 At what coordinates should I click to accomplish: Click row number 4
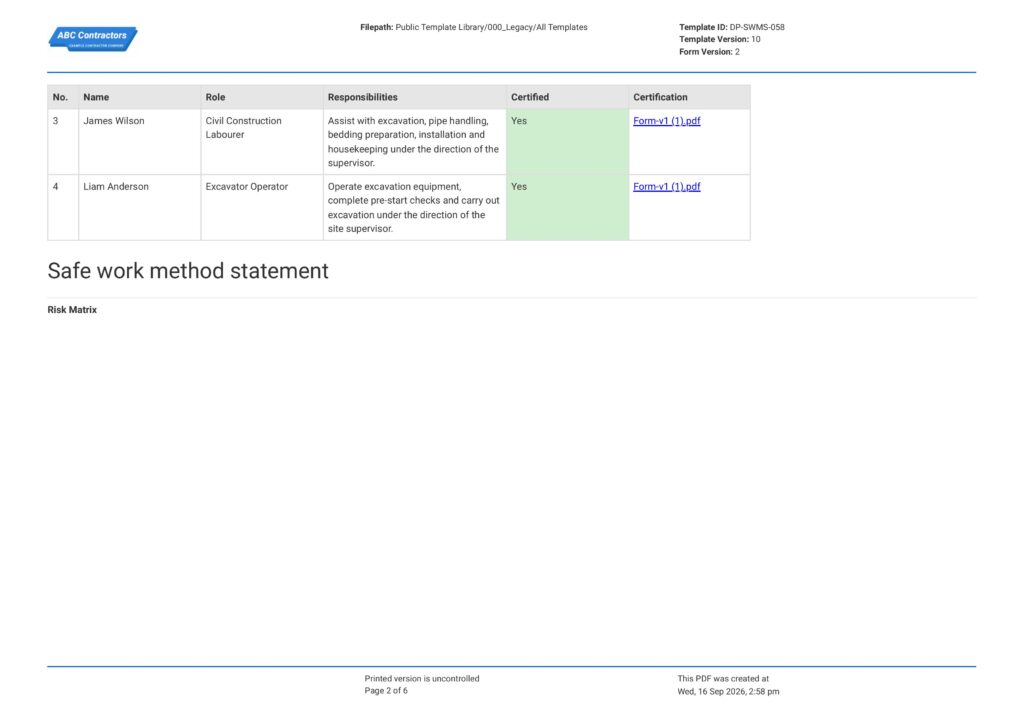56,187
